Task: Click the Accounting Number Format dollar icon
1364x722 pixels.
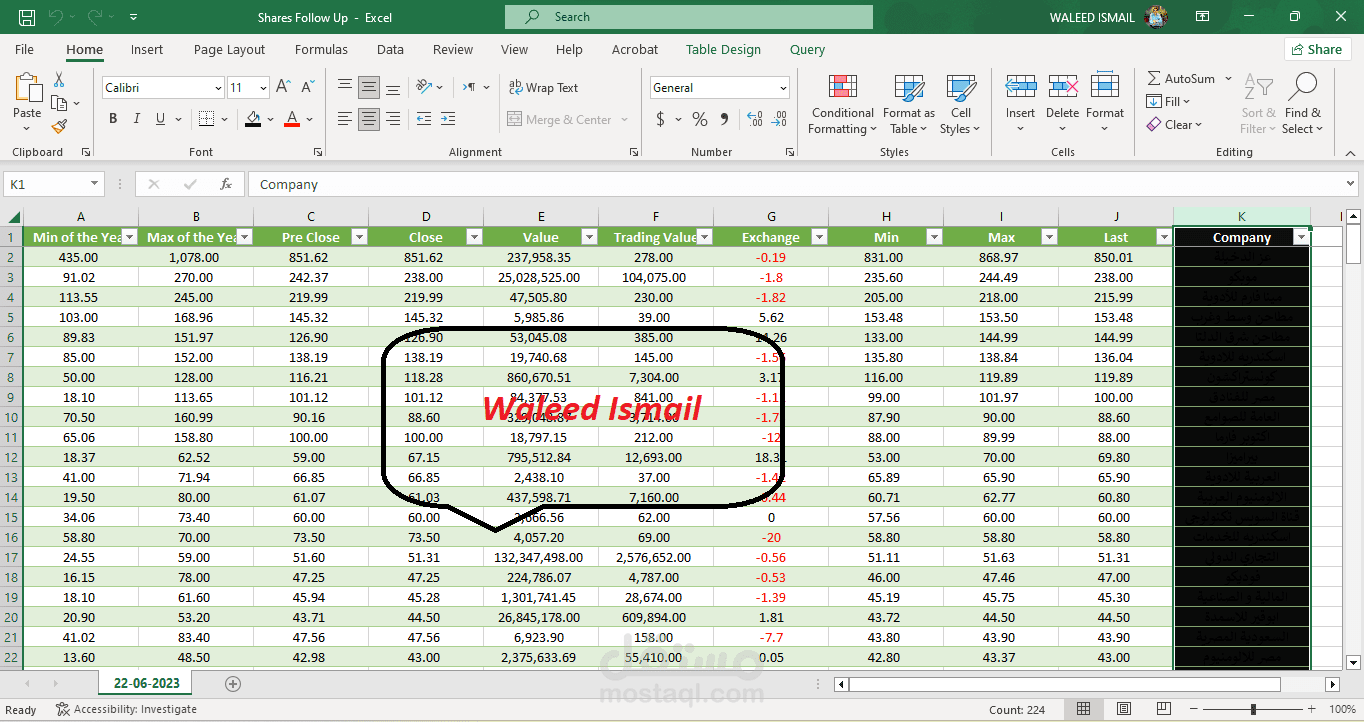Action: tap(661, 119)
